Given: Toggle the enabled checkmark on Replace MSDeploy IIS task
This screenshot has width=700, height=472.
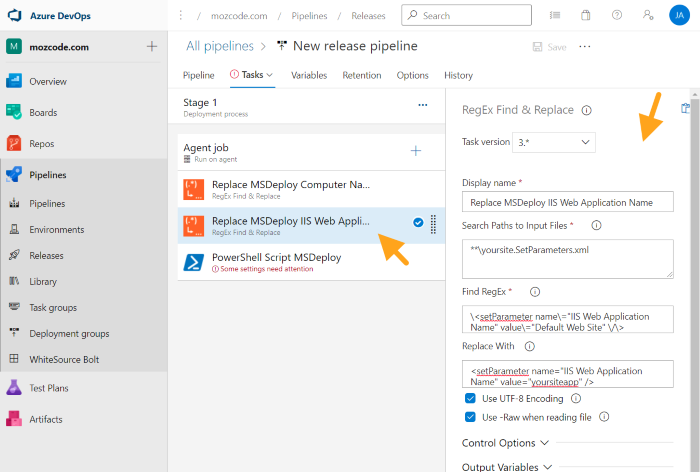Looking at the screenshot, I should [417, 223].
